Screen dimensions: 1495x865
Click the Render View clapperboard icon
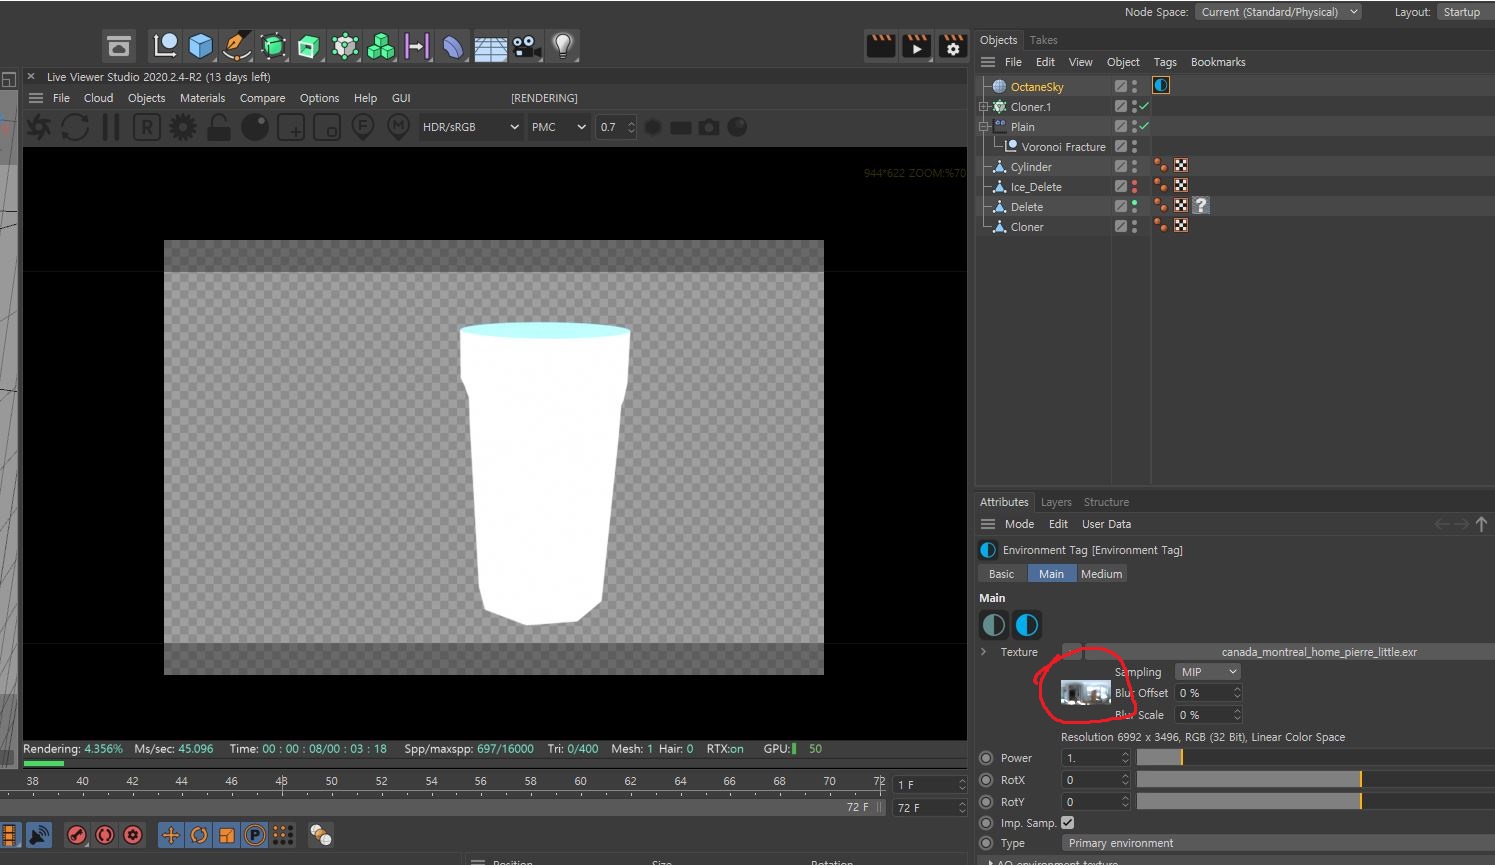pos(881,46)
